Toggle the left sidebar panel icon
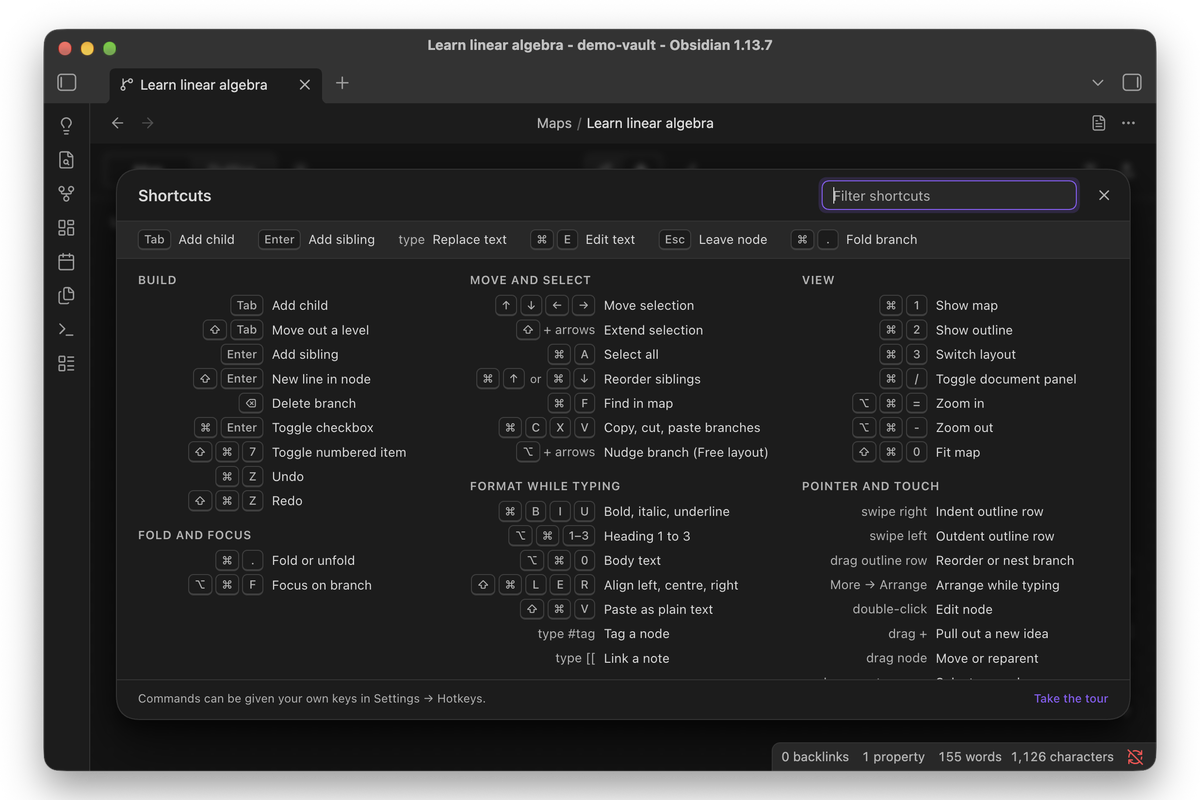Image resolution: width=1200 pixels, height=800 pixels. (x=67, y=83)
